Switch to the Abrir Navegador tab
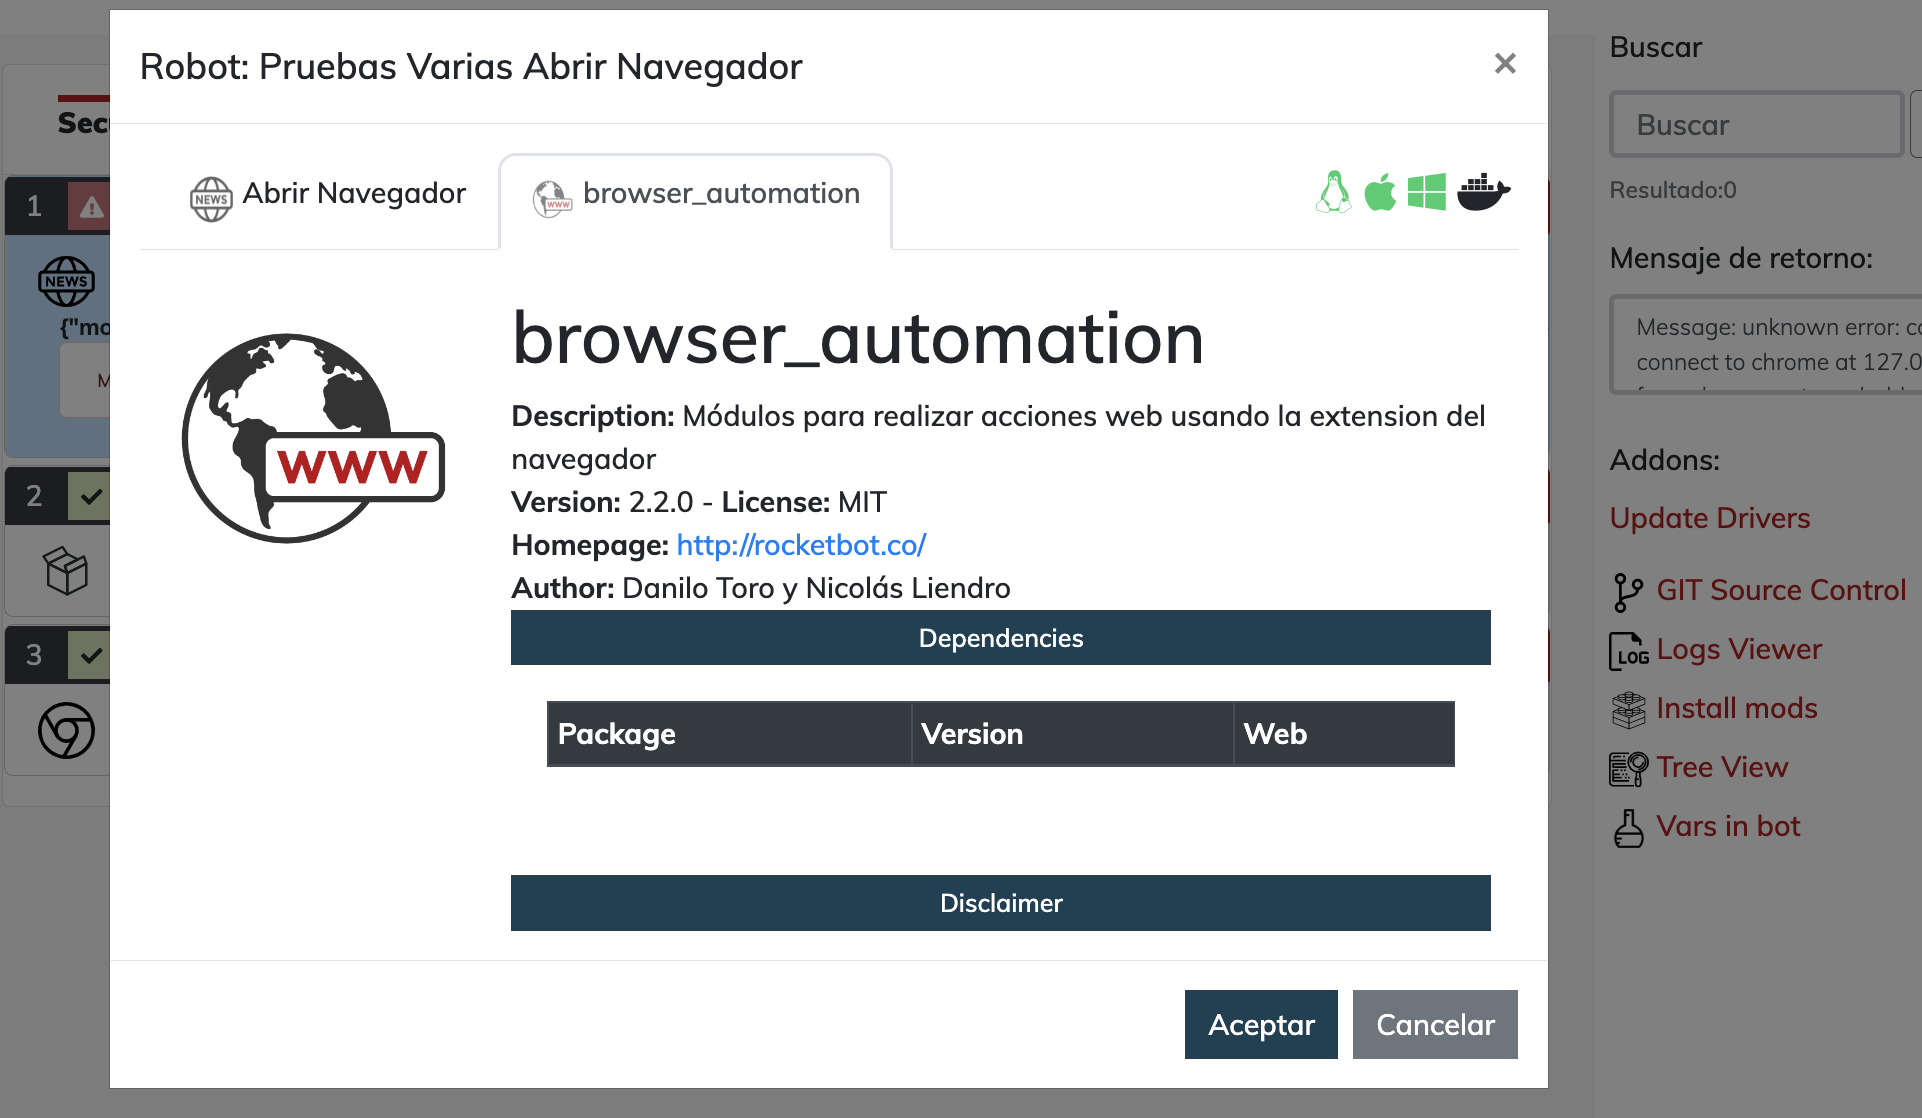Screen dimensions: 1922x1118 pos(327,195)
